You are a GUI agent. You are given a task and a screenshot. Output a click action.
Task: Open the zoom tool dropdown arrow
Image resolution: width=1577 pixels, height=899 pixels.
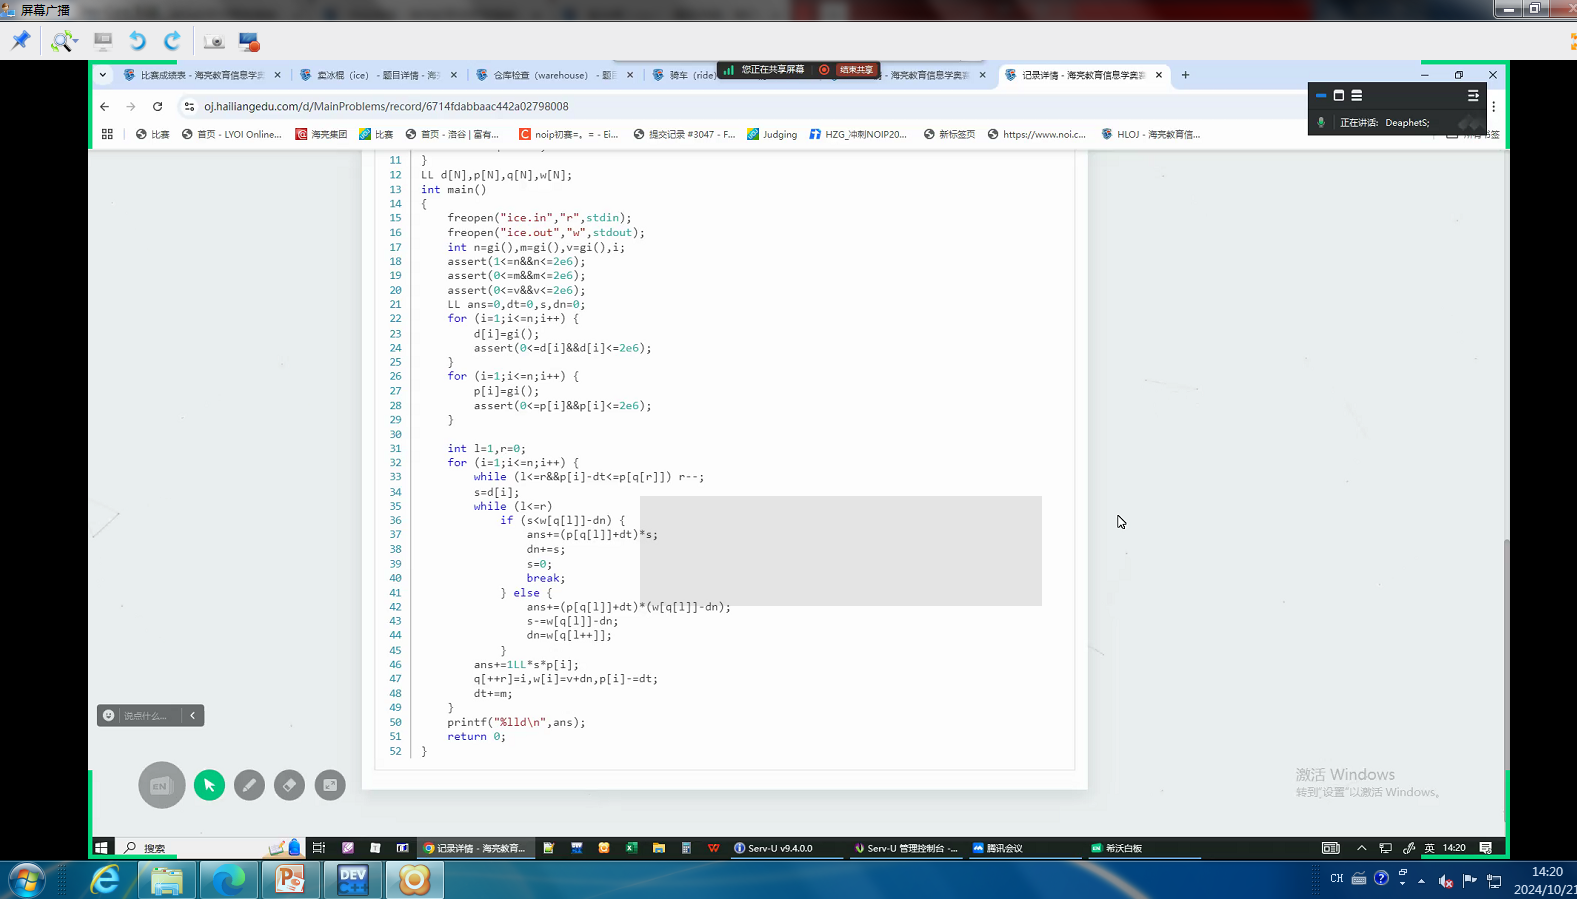pyautogui.click(x=76, y=42)
